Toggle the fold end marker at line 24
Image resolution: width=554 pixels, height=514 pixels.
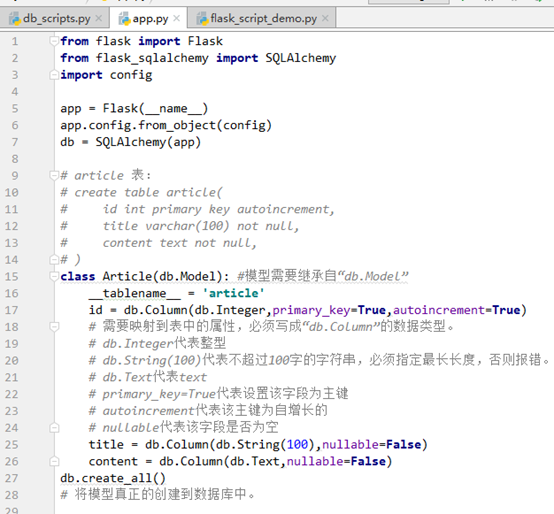pos(54,428)
